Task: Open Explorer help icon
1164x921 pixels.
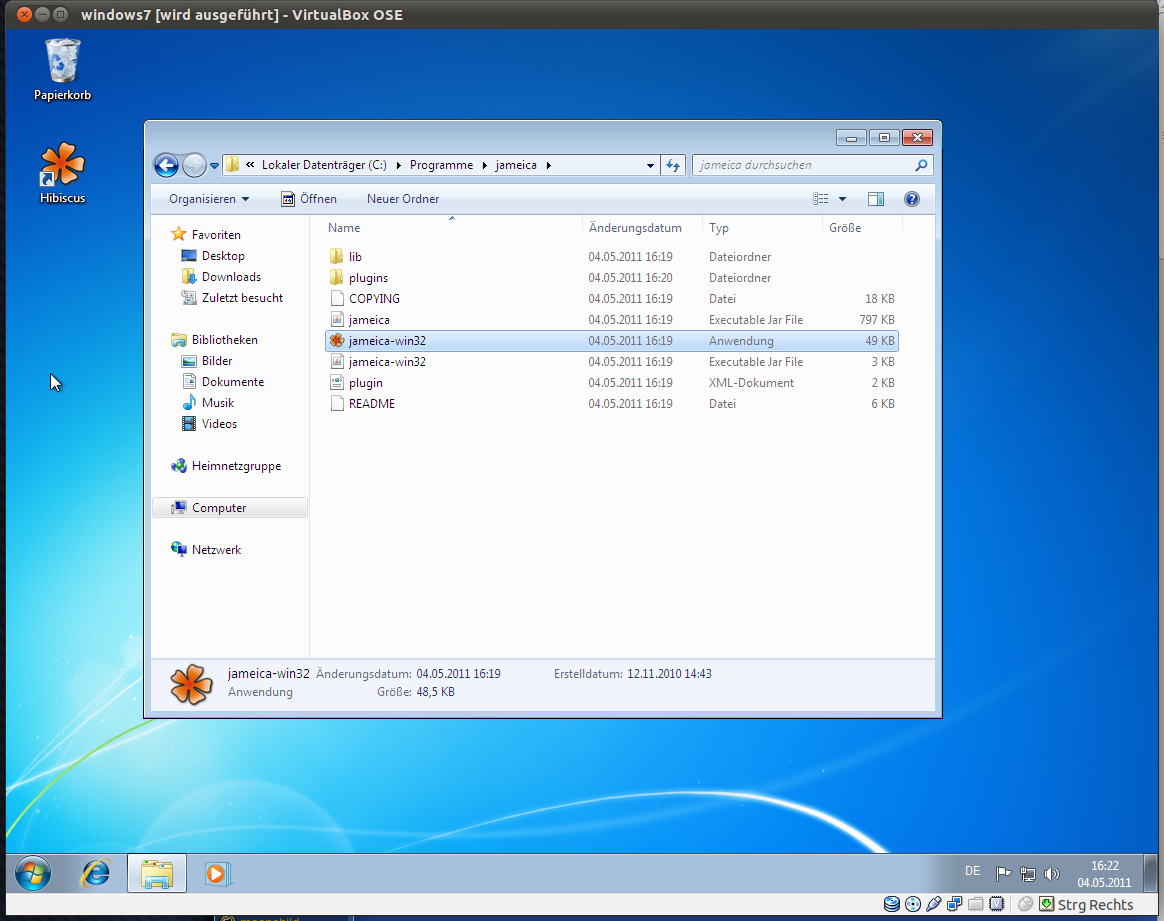Action: (x=912, y=199)
